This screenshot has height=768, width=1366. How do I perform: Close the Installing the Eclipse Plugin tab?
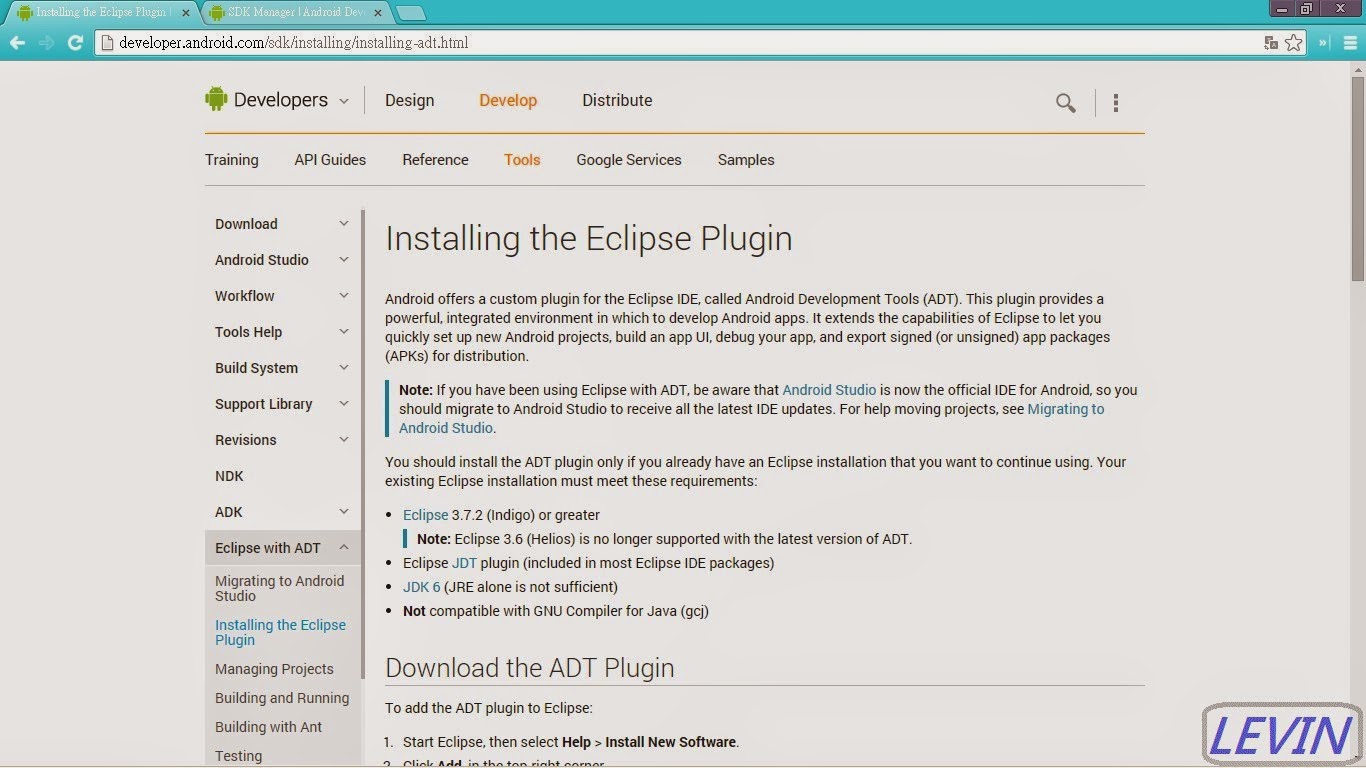pos(185,13)
